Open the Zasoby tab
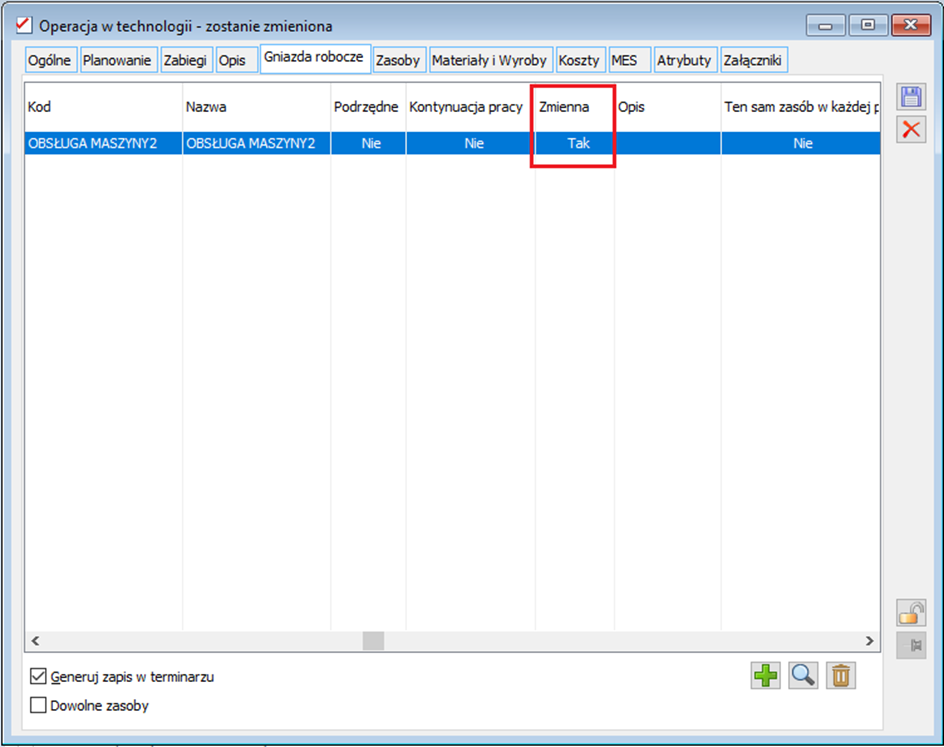 [399, 59]
